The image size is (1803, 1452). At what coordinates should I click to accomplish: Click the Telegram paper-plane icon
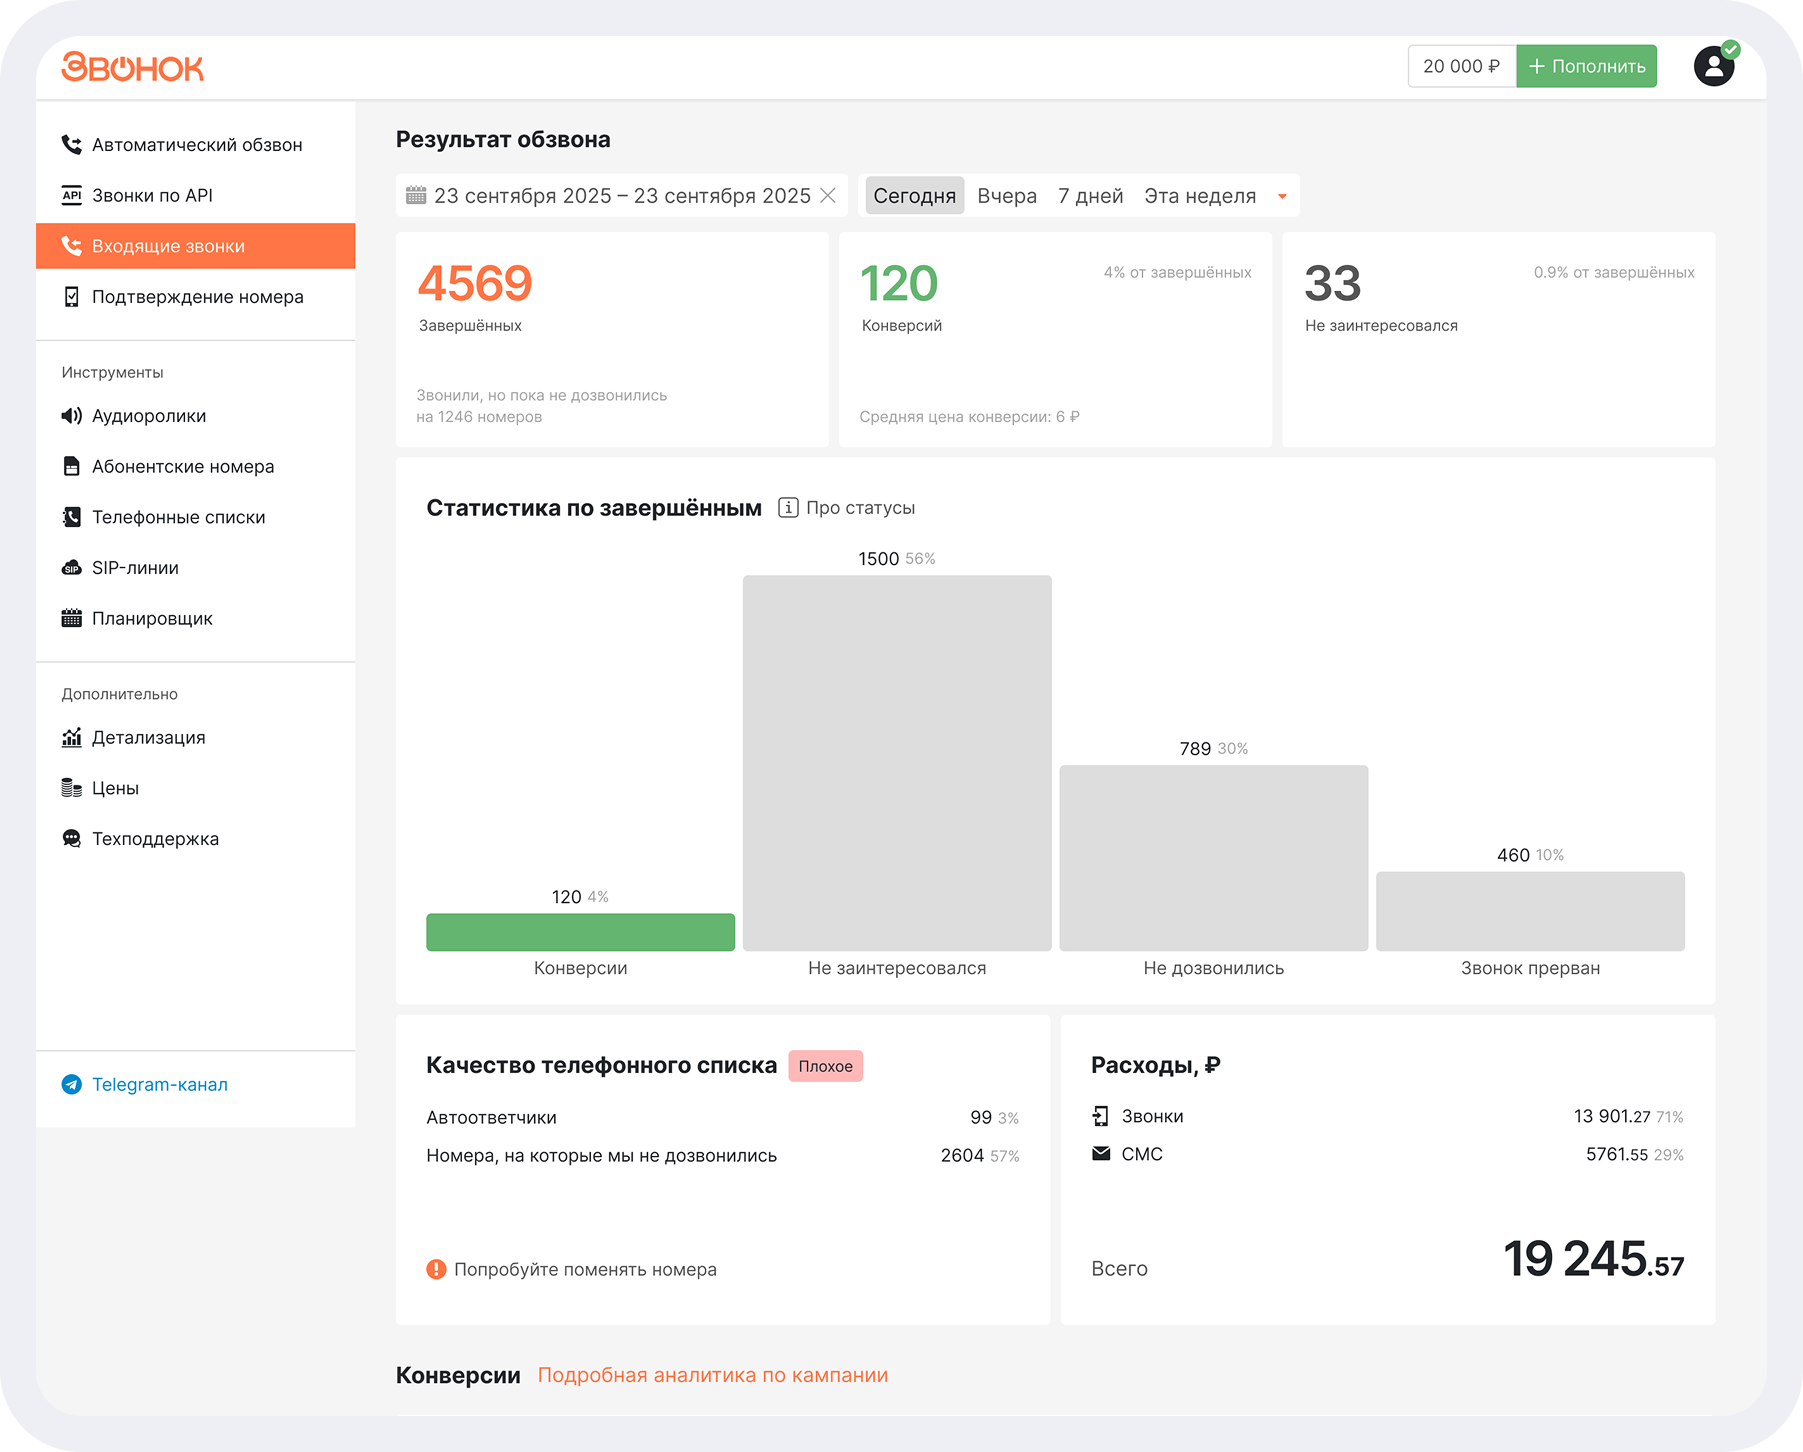(x=71, y=1084)
